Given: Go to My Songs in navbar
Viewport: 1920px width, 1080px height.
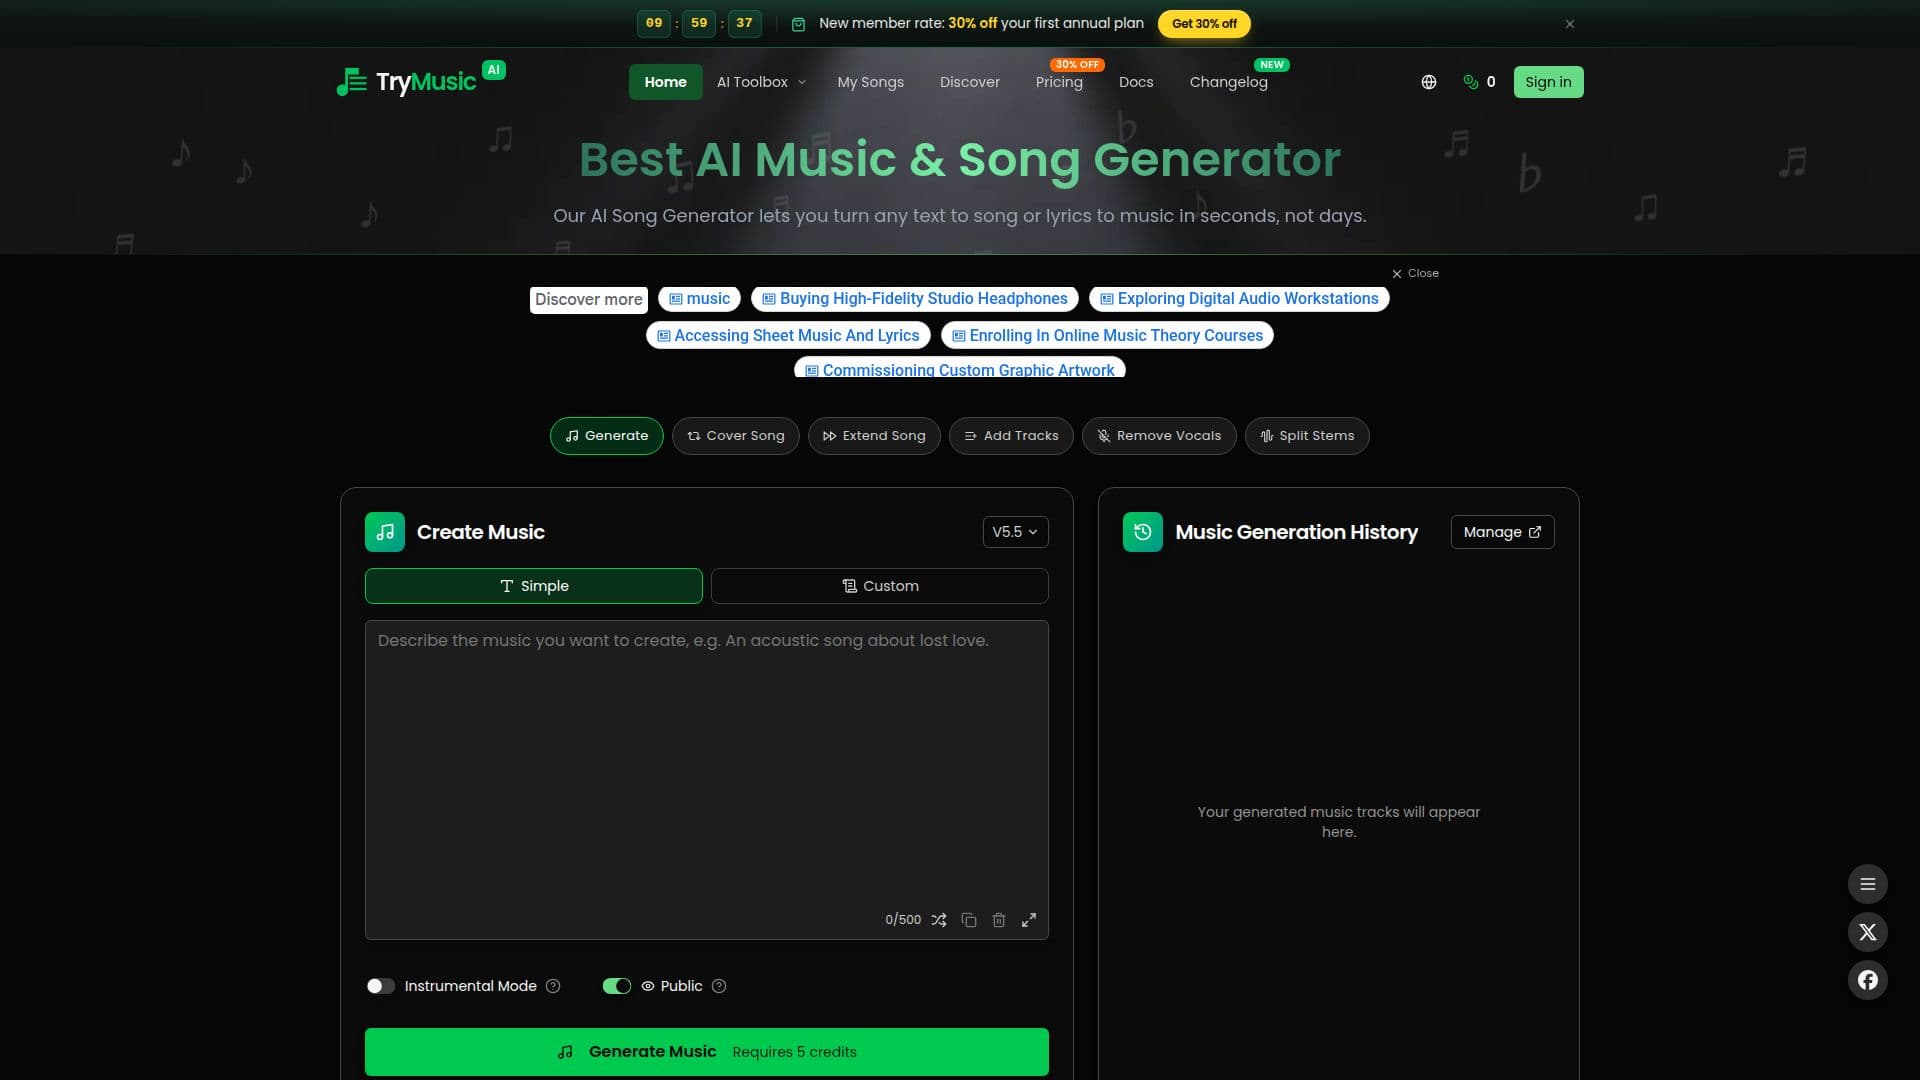Looking at the screenshot, I should [x=870, y=82].
